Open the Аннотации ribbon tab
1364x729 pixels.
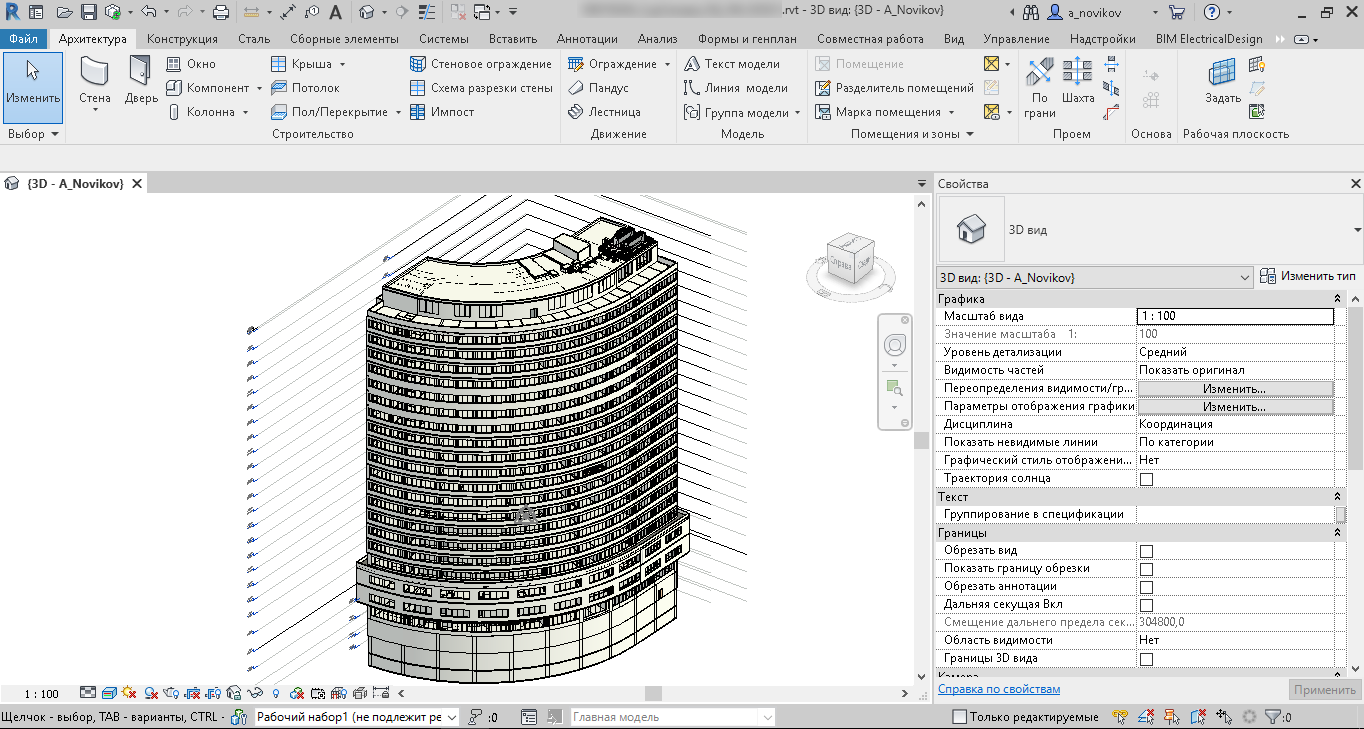point(587,39)
